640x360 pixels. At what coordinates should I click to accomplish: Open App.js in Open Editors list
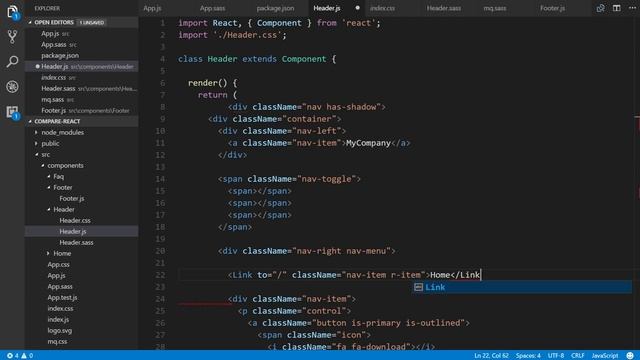coord(82,33)
